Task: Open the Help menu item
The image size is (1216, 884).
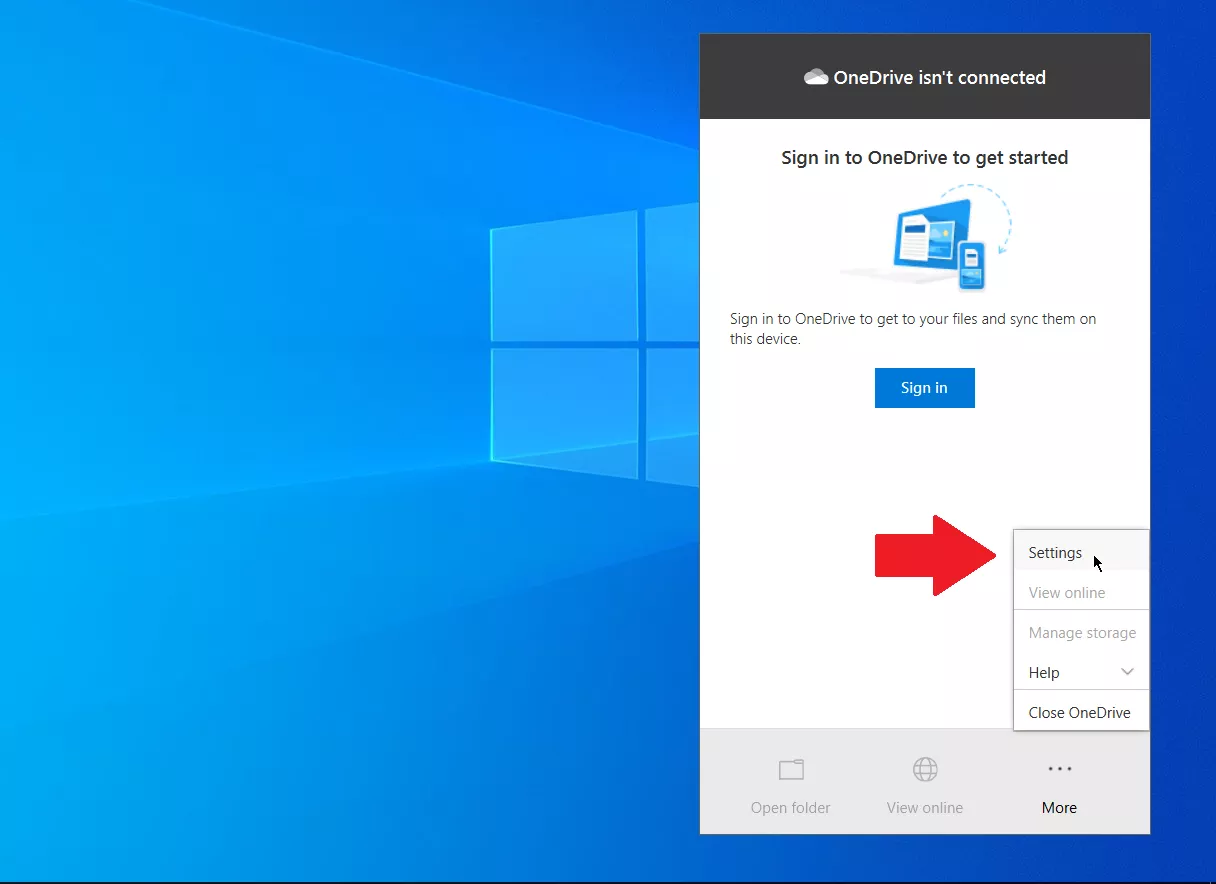Action: pyautogui.click(x=1043, y=672)
